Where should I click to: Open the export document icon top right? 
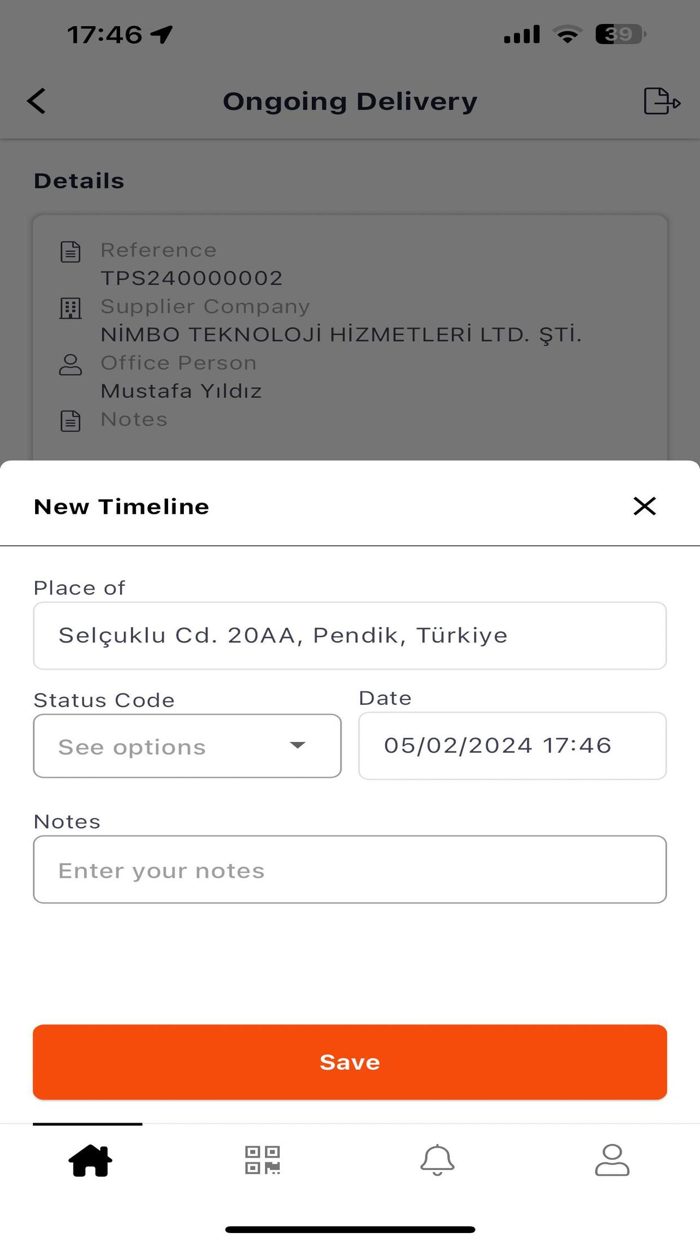(x=661, y=101)
